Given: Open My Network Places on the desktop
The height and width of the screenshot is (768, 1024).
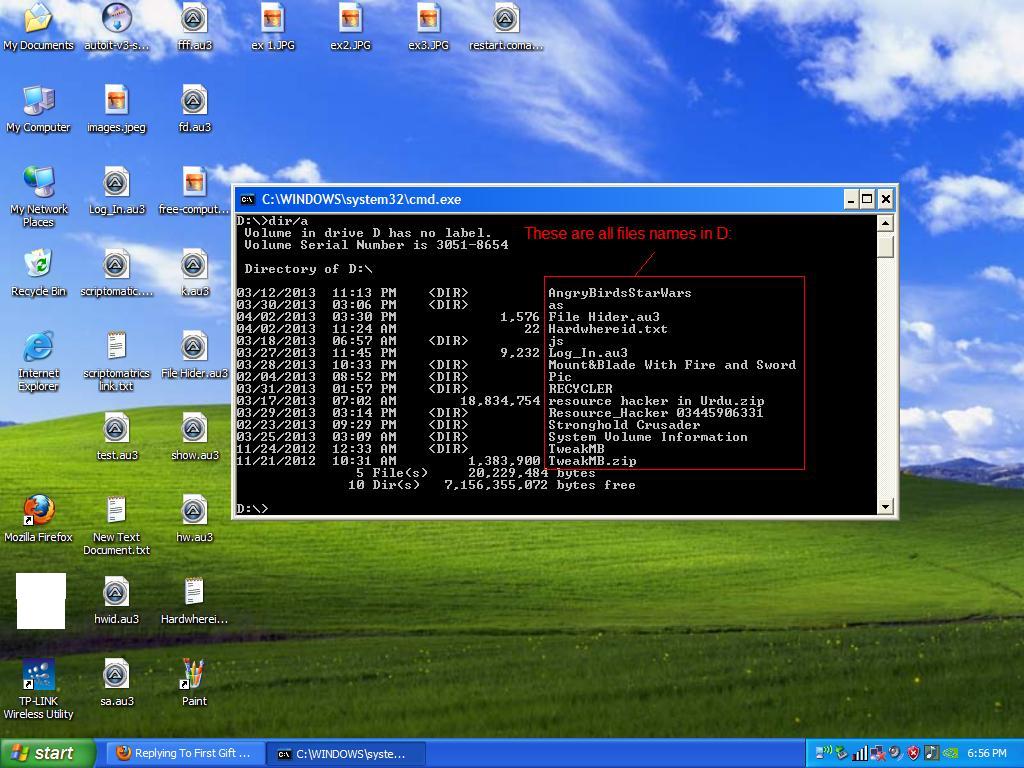Looking at the screenshot, I should pos(39,196).
